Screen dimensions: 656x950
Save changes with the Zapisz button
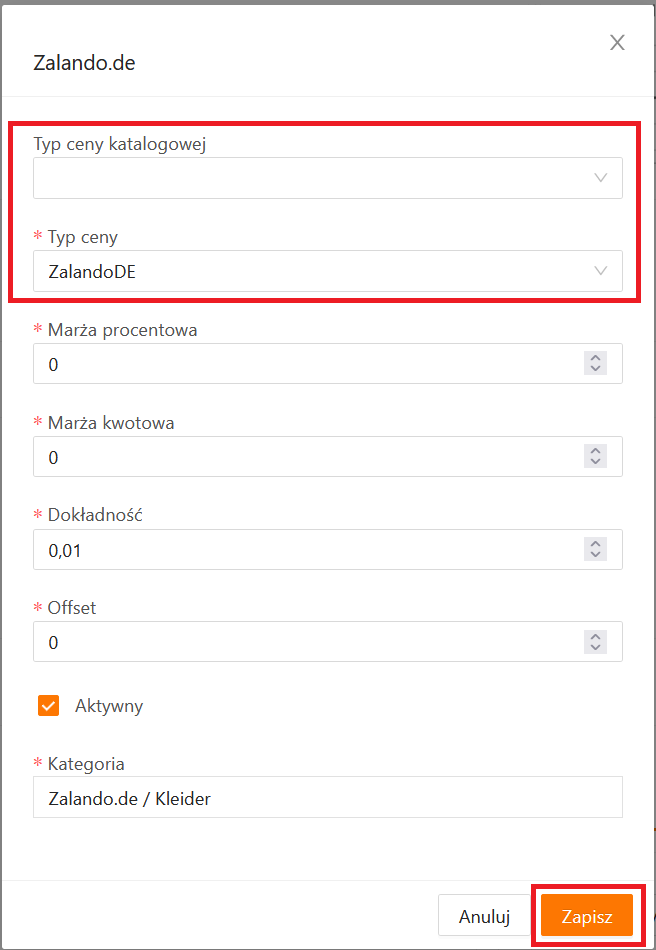(x=587, y=916)
